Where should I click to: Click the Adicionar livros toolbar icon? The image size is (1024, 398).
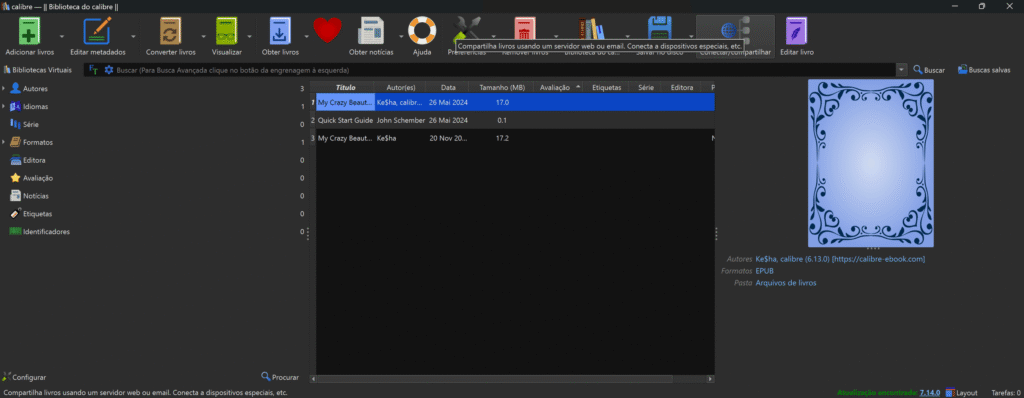[x=29, y=31]
